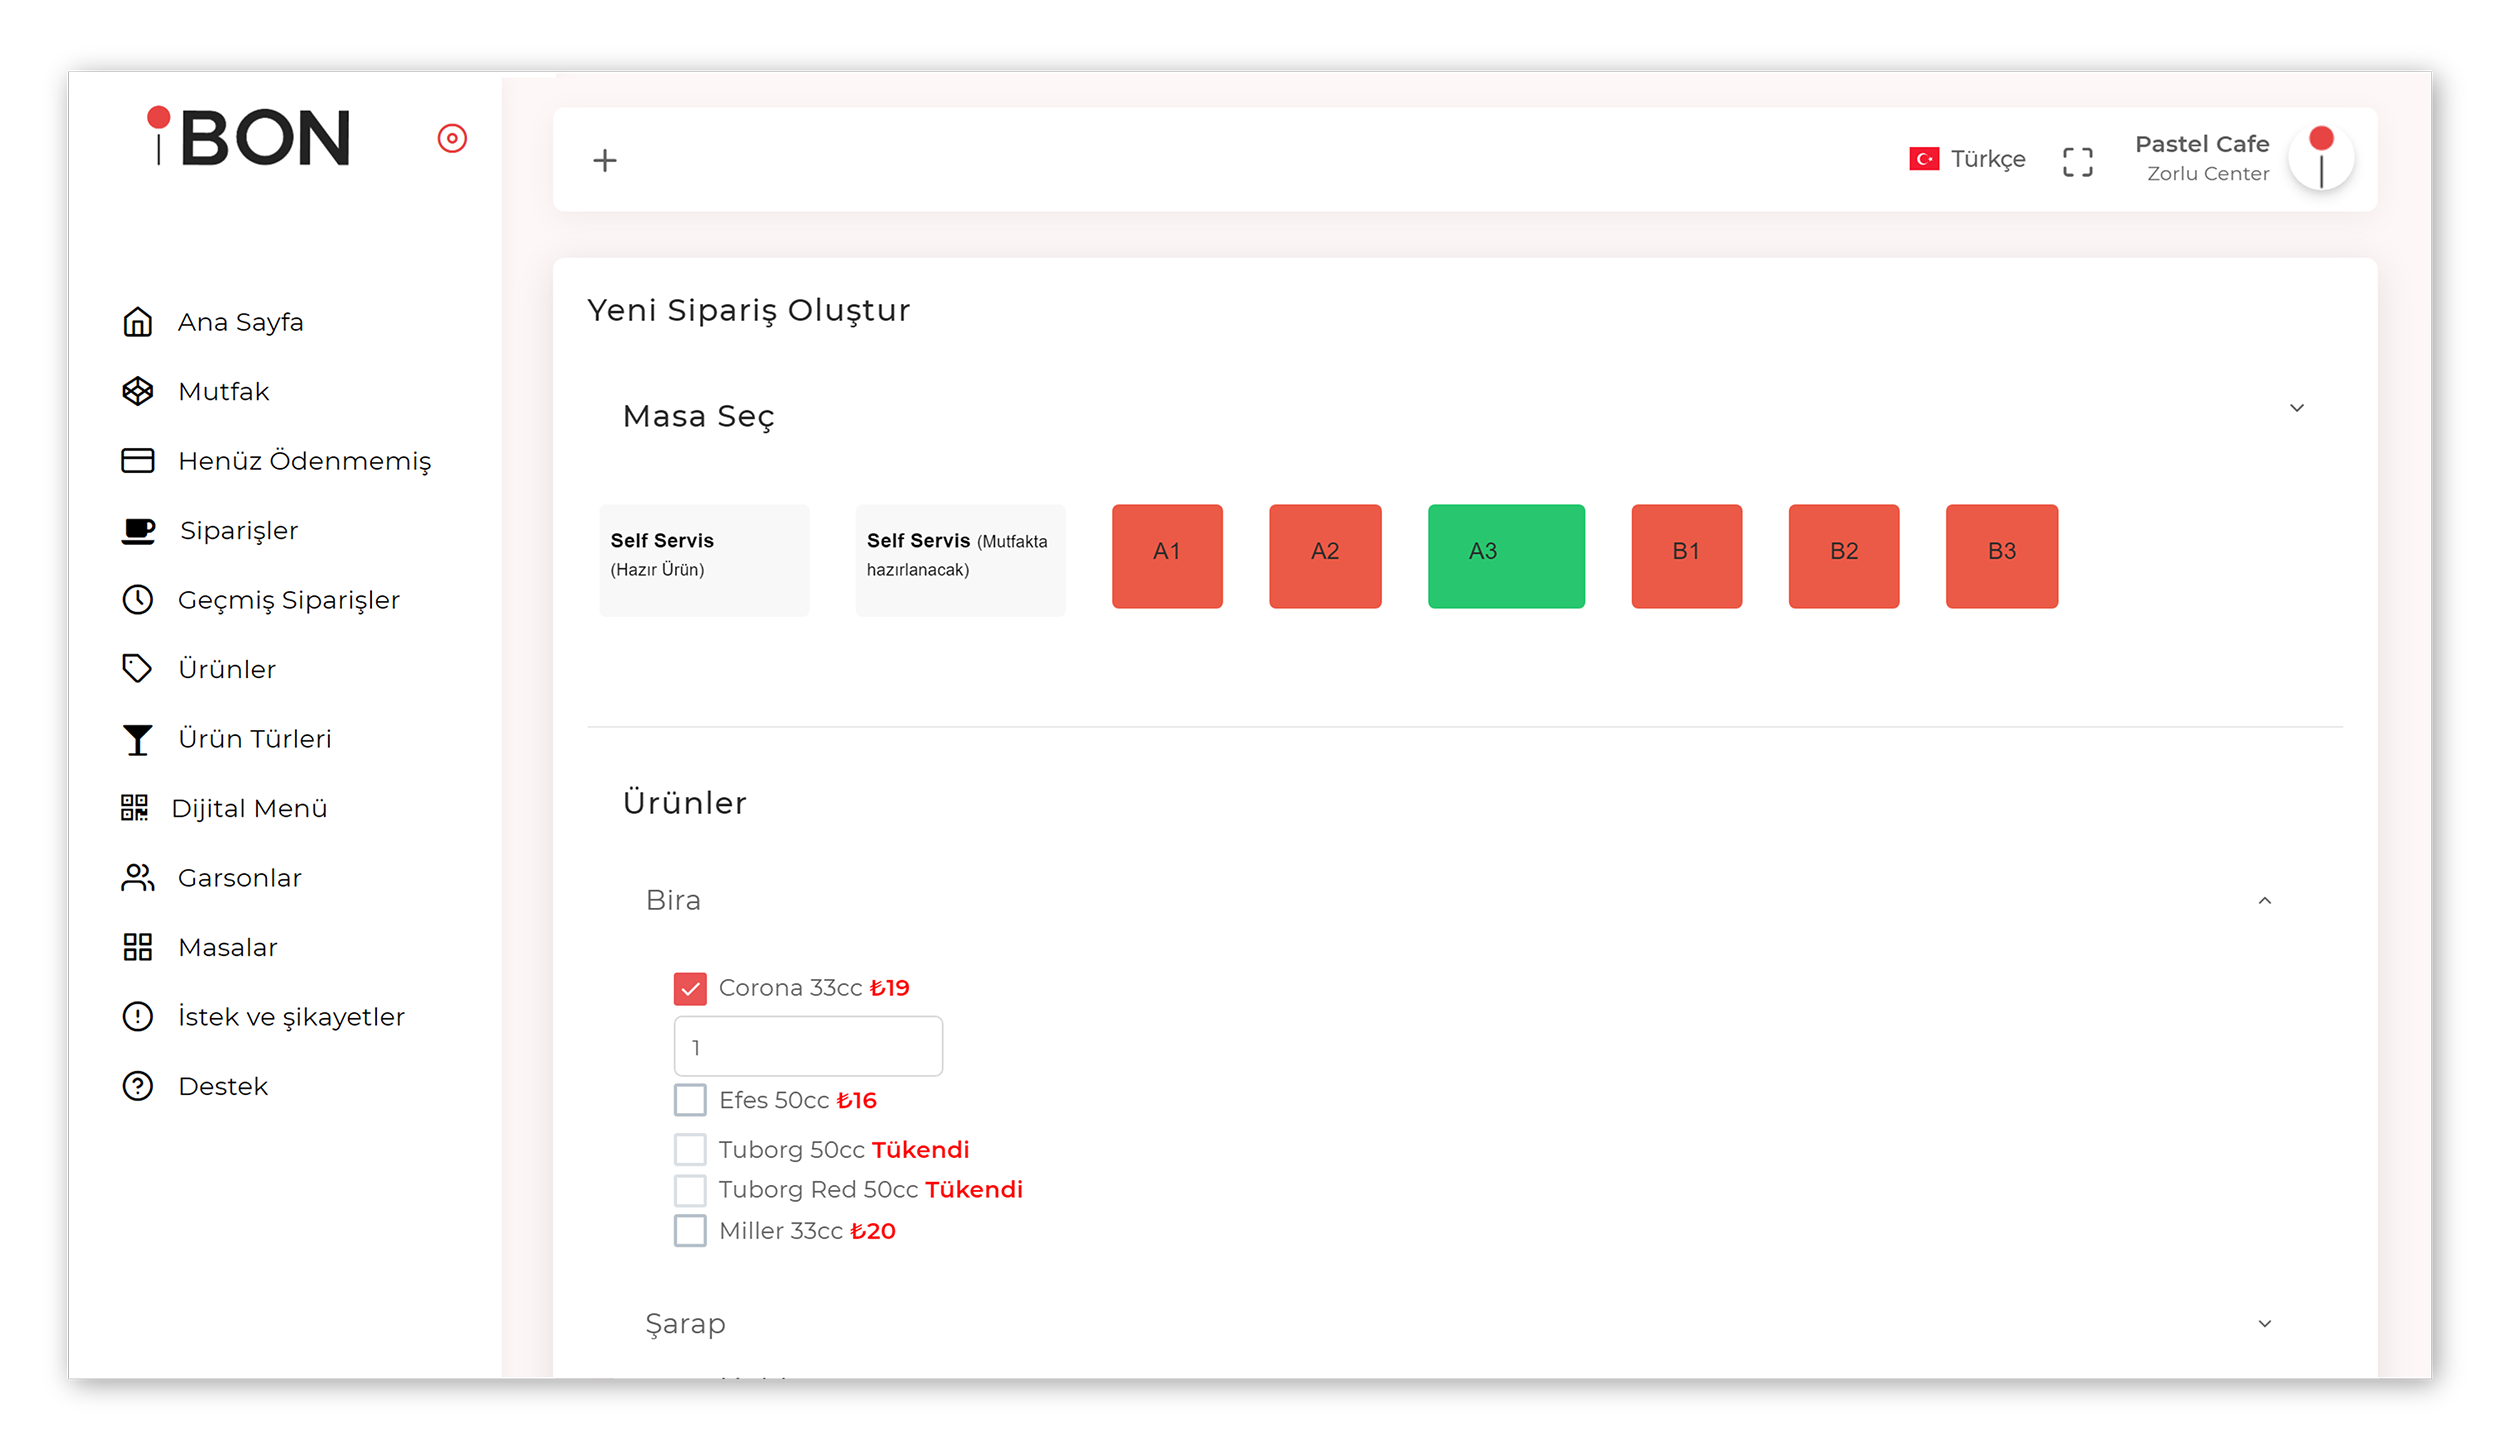Click the clock icon for Geçmiş Siparişler
Screen dimensions: 2500x1454
pyautogui.click(x=138, y=599)
